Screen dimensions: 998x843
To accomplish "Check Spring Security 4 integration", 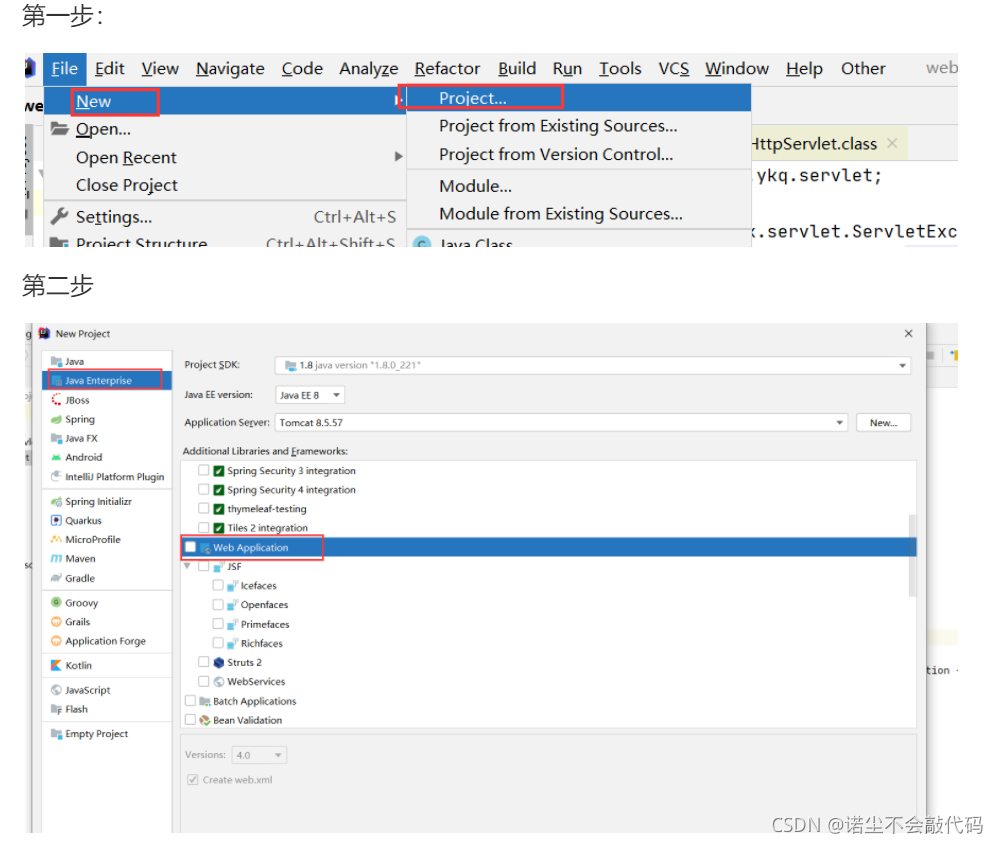I will (x=204, y=489).
